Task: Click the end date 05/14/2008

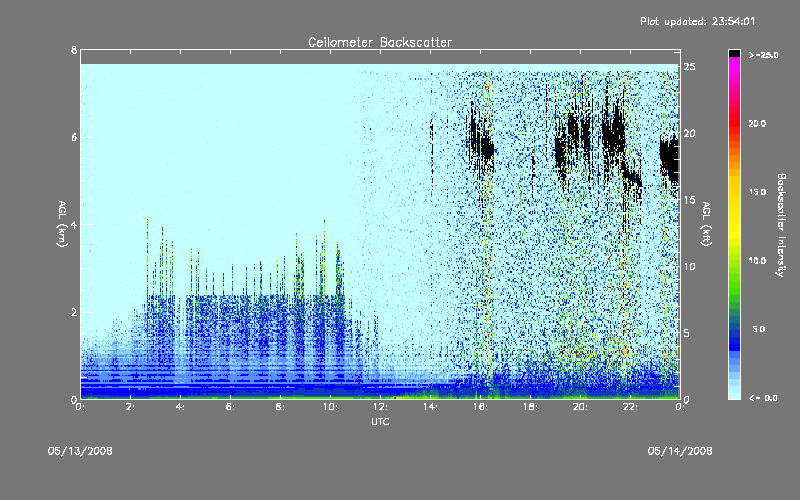Action: tap(680, 451)
